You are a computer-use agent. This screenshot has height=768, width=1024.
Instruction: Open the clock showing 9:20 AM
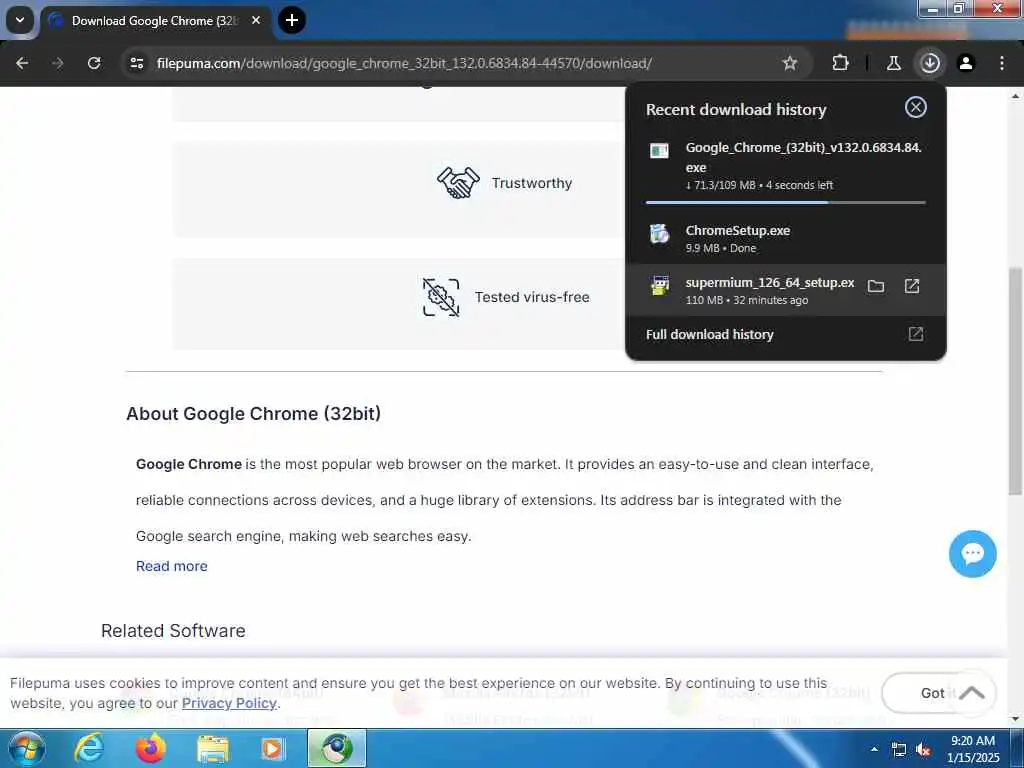(x=973, y=749)
